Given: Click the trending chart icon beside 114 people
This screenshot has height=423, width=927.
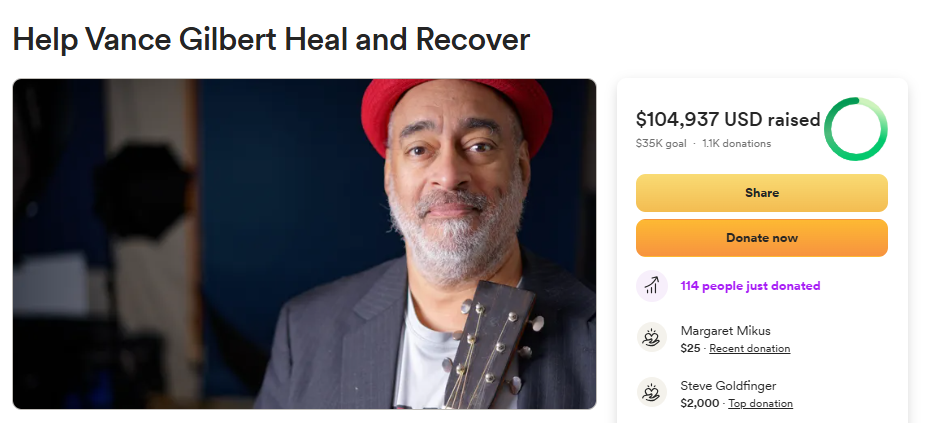Looking at the screenshot, I should click(652, 286).
